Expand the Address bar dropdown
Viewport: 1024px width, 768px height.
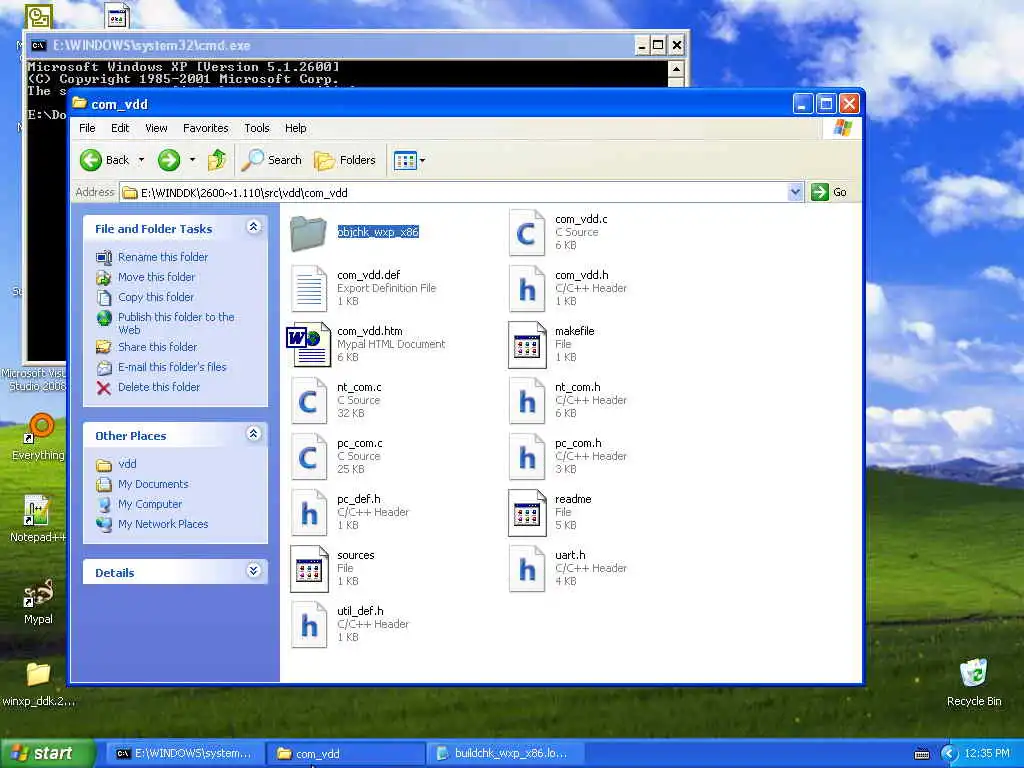pyautogui.click(x=795, y=192)
